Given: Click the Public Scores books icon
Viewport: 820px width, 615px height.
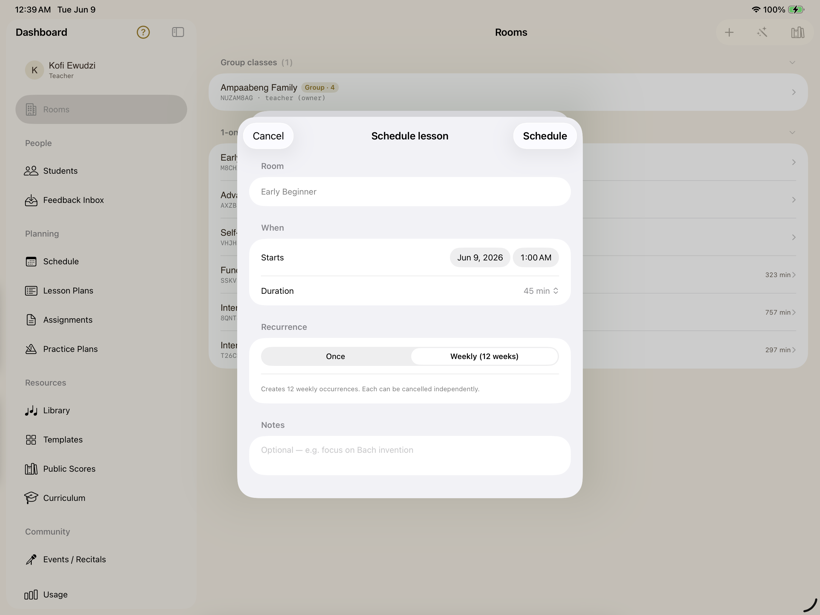Looking at the screenshot, I should [x=31, y=469].
